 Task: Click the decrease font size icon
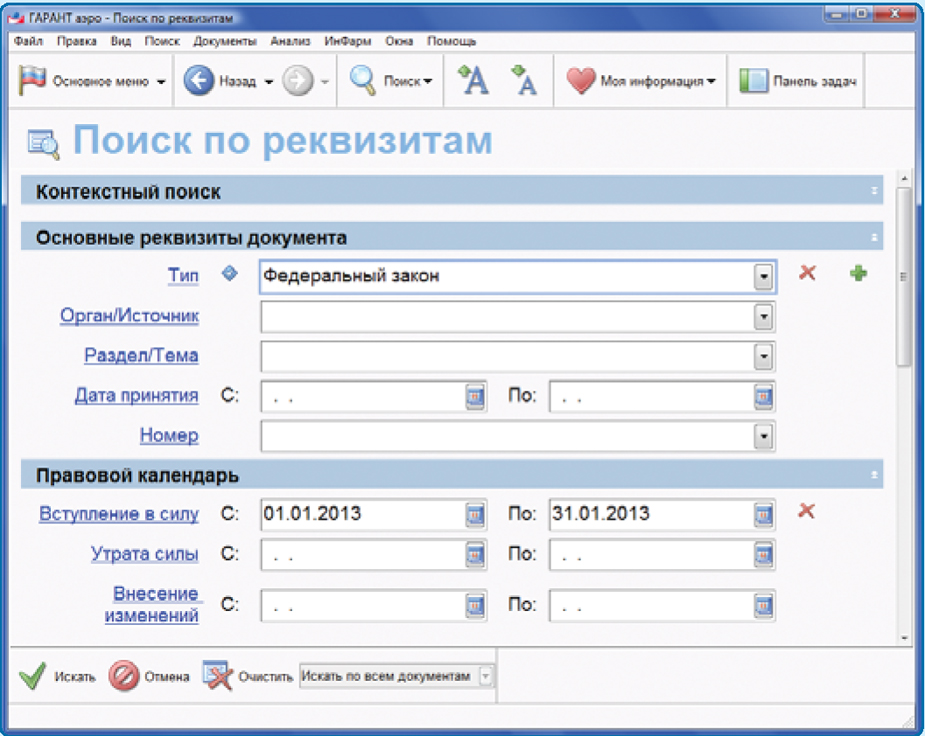[x=523, y=81]
